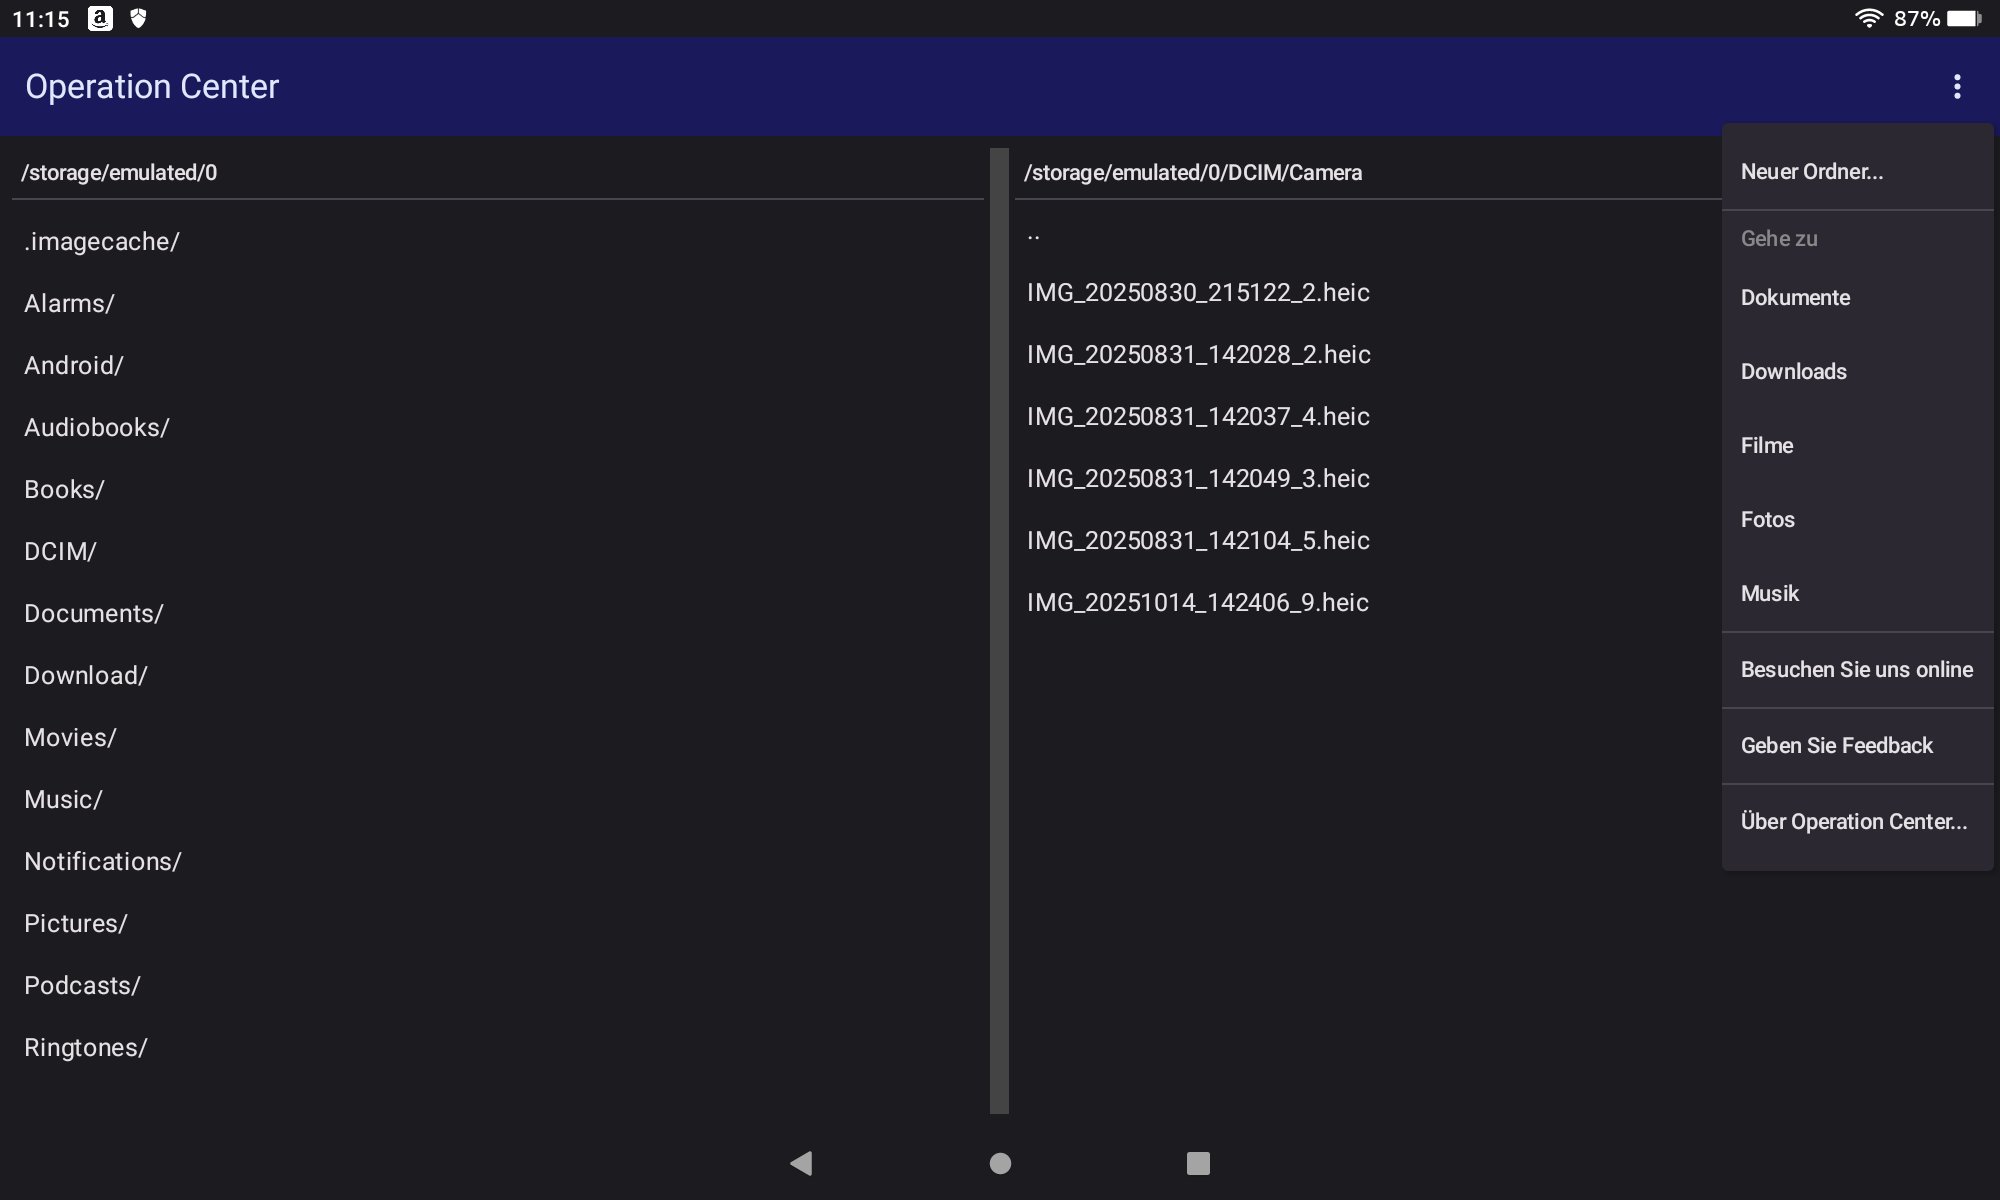
Task: Jump to Filme folder from menu
Action: coord(1767,446)
